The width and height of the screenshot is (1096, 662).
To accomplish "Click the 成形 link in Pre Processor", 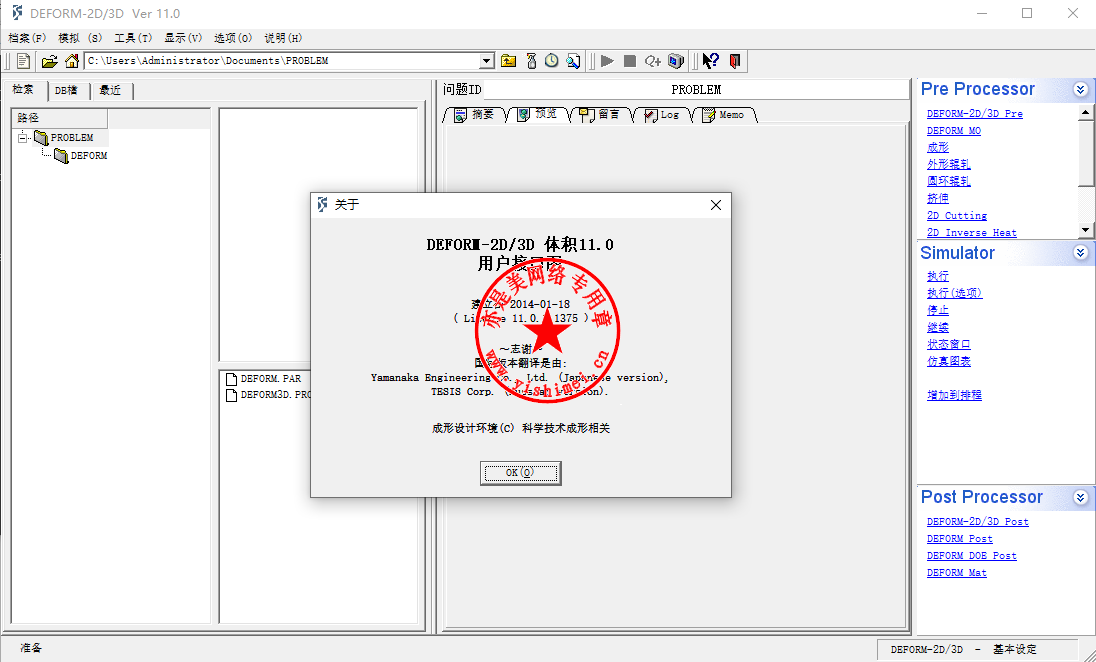I will tap(938, 147).
